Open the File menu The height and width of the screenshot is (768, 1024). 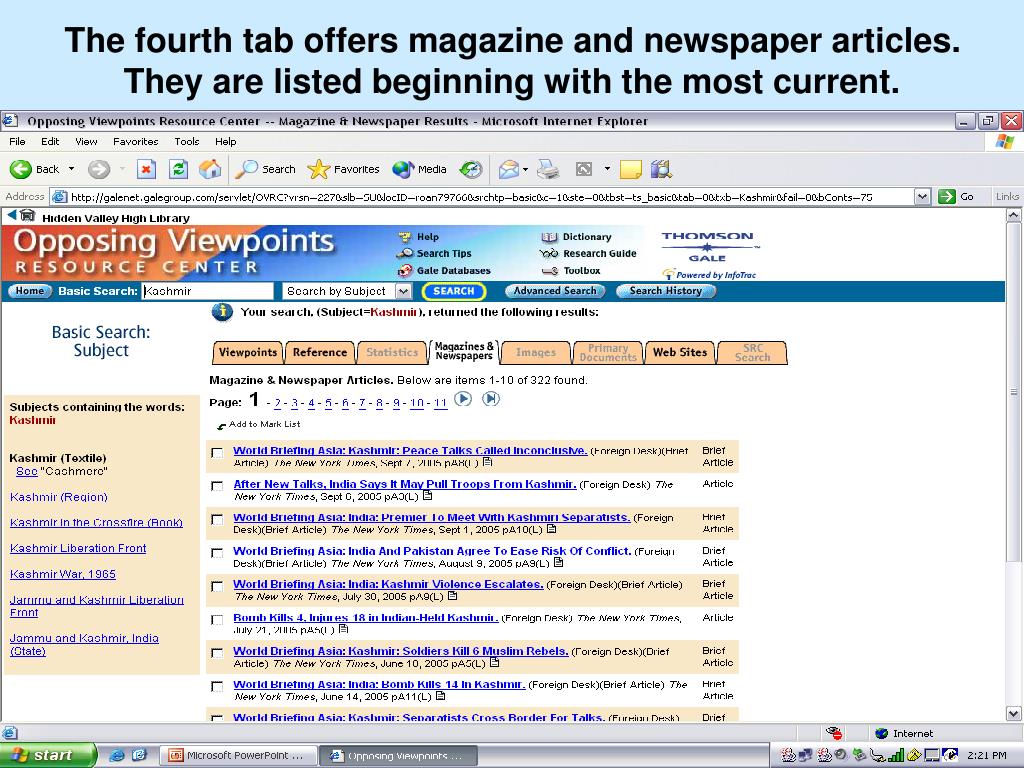point(18,142)
